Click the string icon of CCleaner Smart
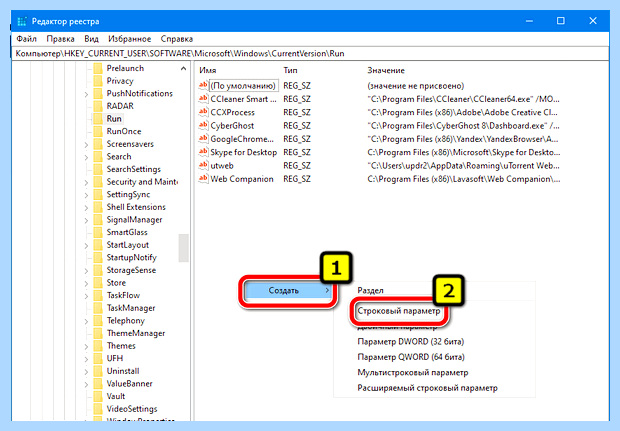The width and height of the screenshot is (620, 431). coord(203,99)
